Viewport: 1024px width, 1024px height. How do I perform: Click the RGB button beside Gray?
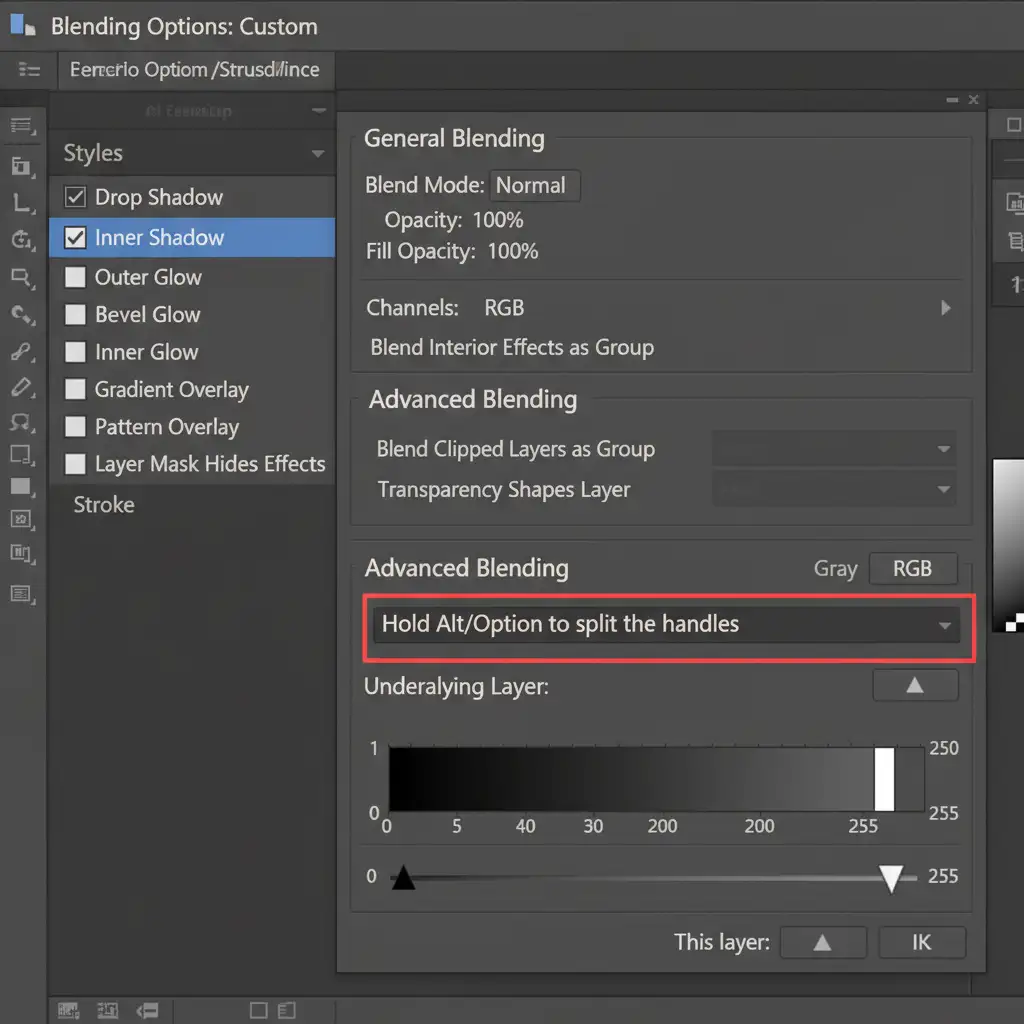912,569
